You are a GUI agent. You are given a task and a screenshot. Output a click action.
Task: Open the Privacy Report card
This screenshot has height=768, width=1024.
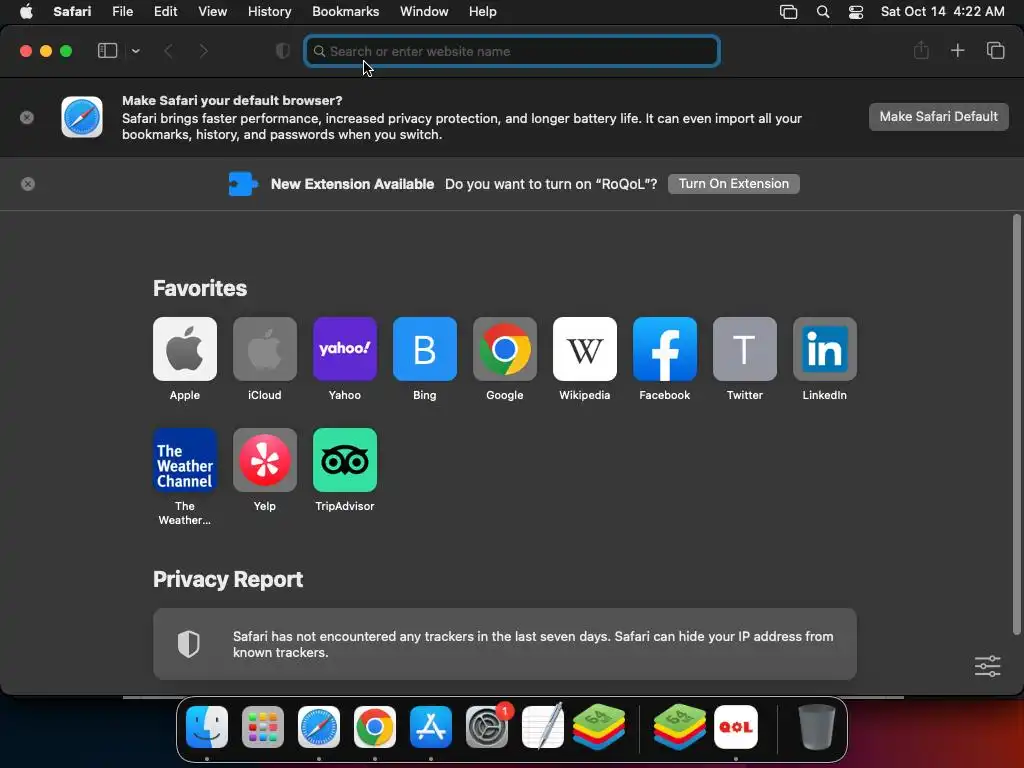coord(505,644)
